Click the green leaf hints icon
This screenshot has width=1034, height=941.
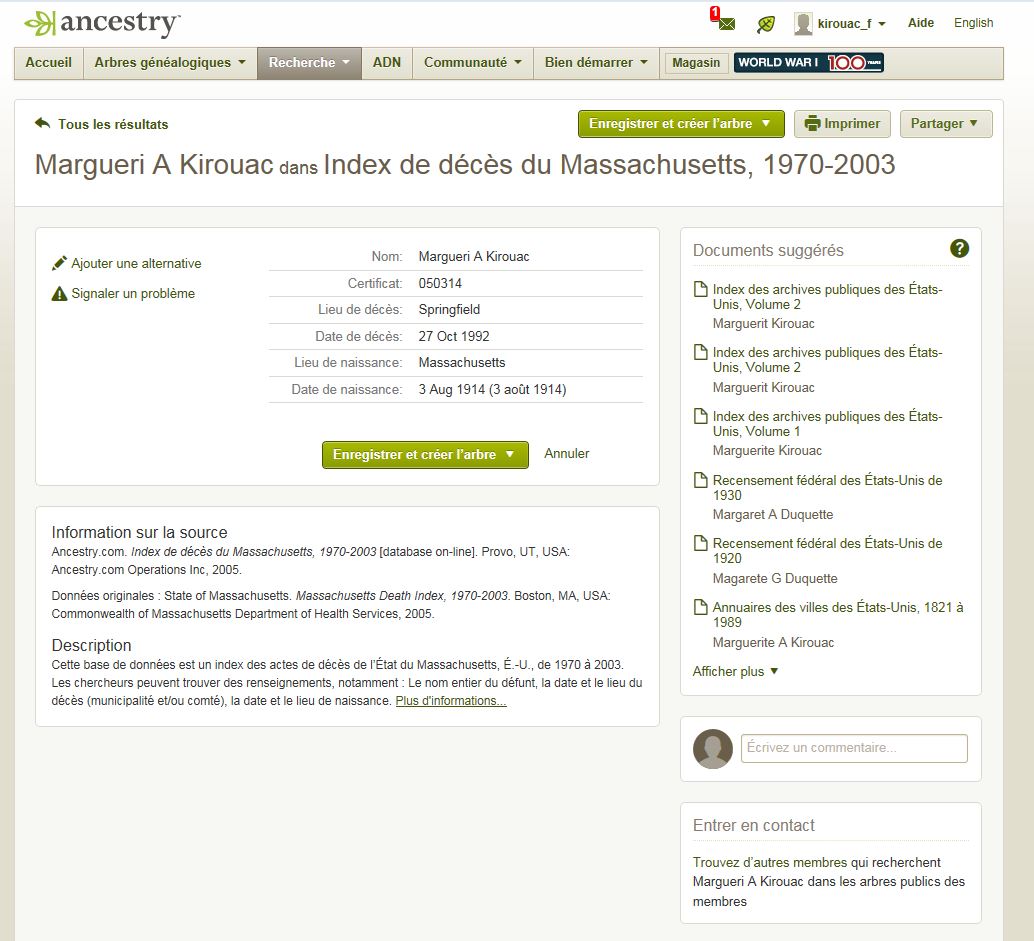point(766,24)
